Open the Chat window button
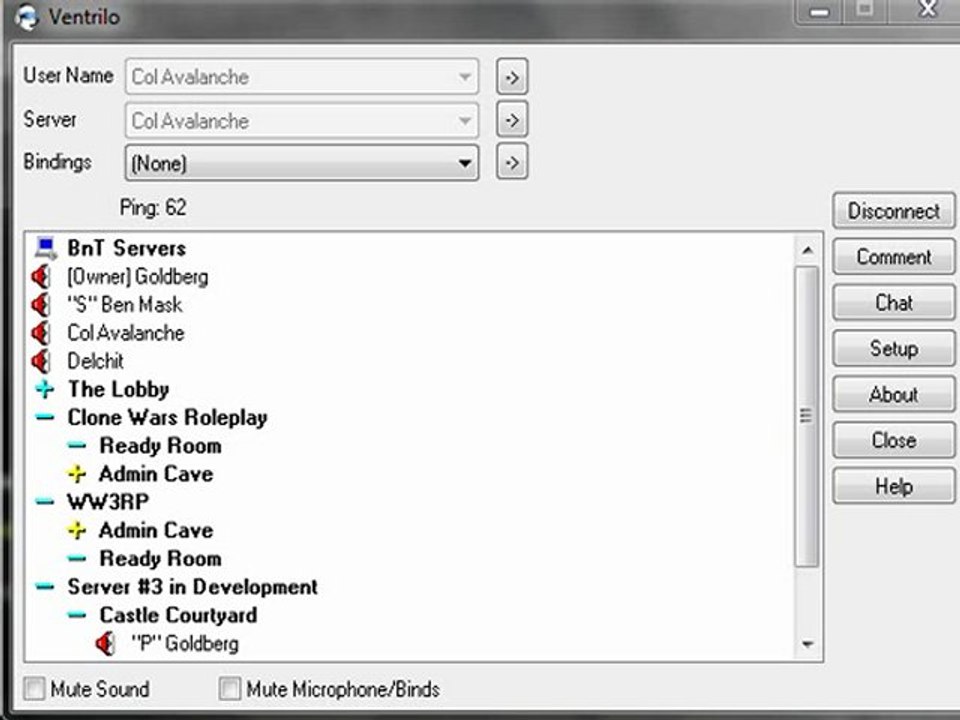The width and height of the screenshot is (960, 720). [x=893, y=302]
